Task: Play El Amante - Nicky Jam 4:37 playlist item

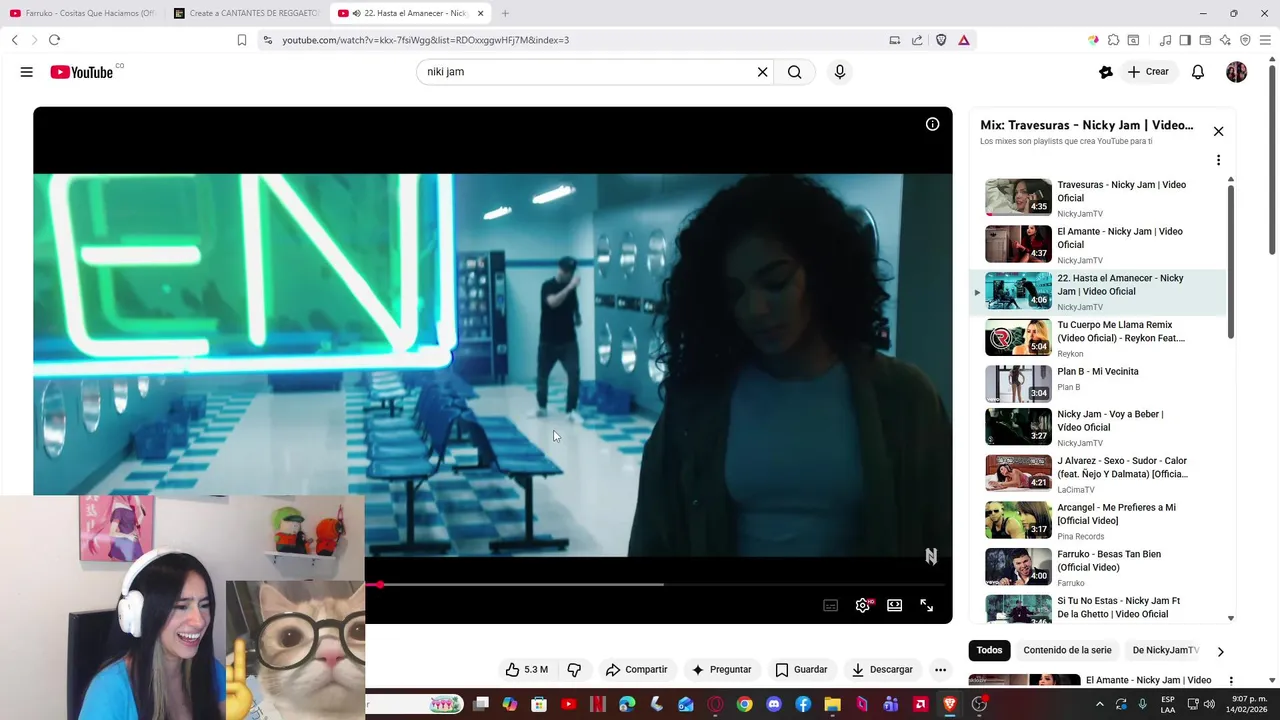Action: point(1100,245)
